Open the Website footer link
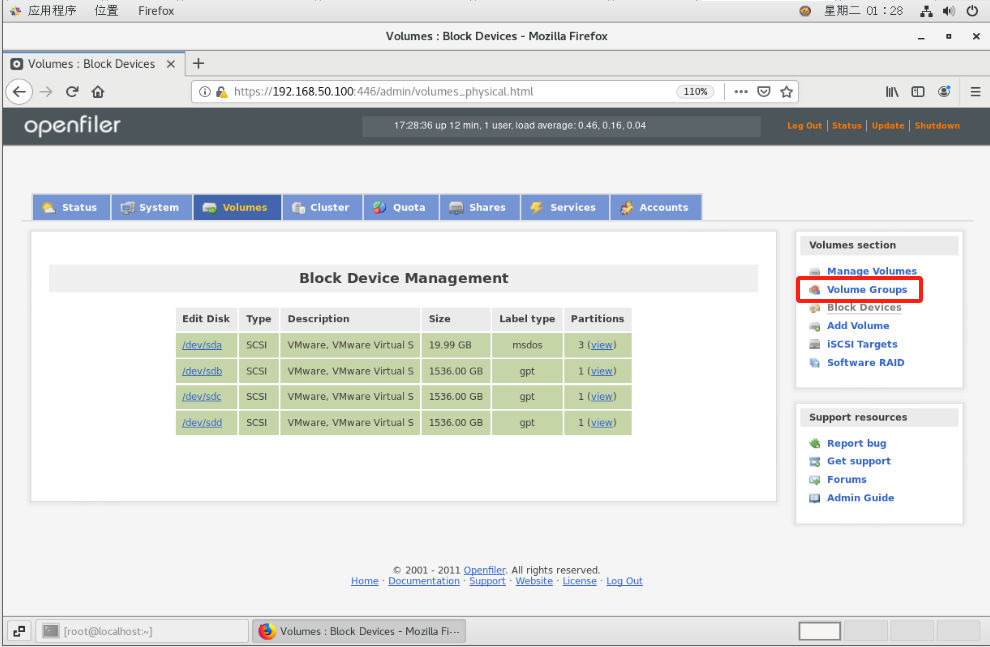Image resolution: width=990 pixels, height=647 pixels. (534, 581)
